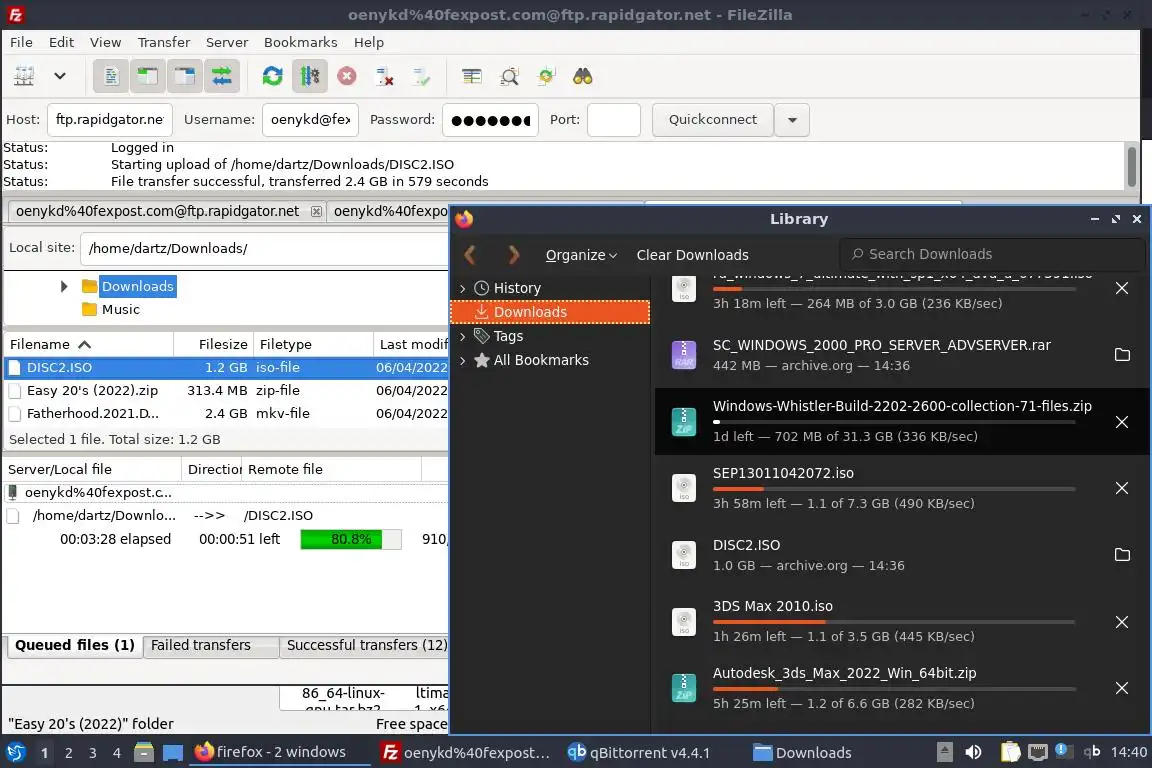1152x768 pixels.
Task: Click the volume speaker tray icon
Action: 973,752
